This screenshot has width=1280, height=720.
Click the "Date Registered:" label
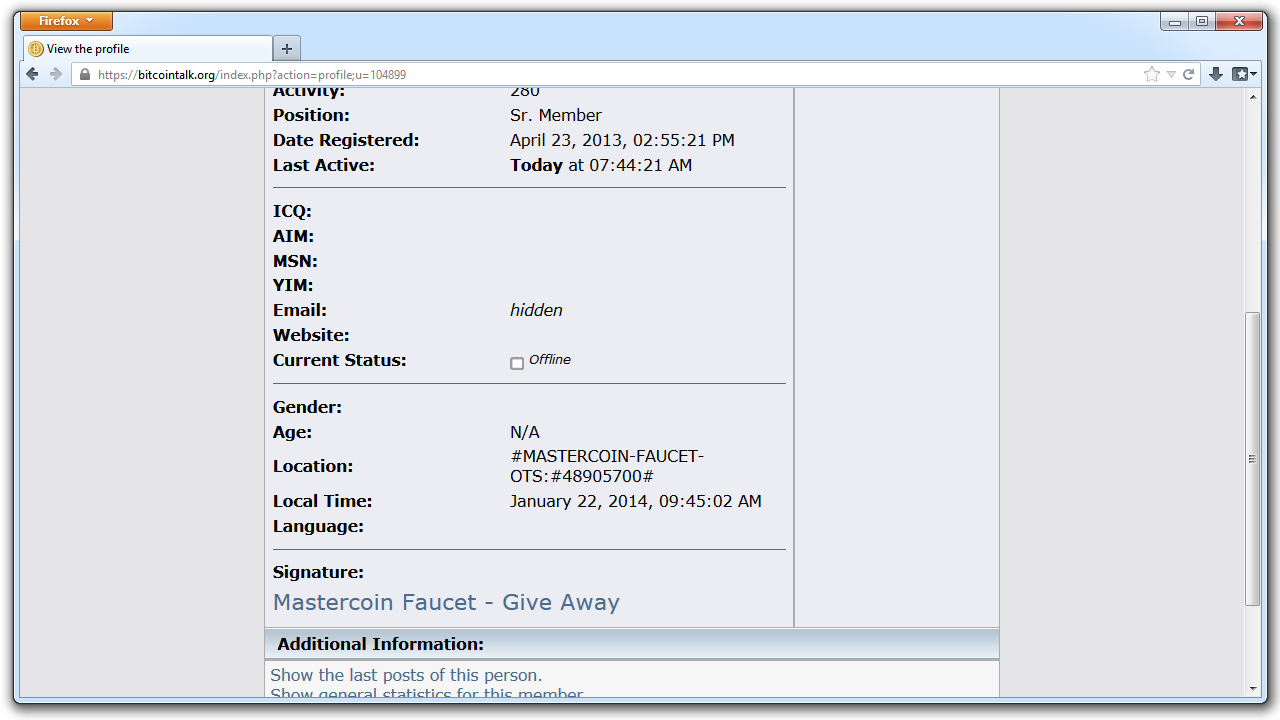[x=346, y=140]
